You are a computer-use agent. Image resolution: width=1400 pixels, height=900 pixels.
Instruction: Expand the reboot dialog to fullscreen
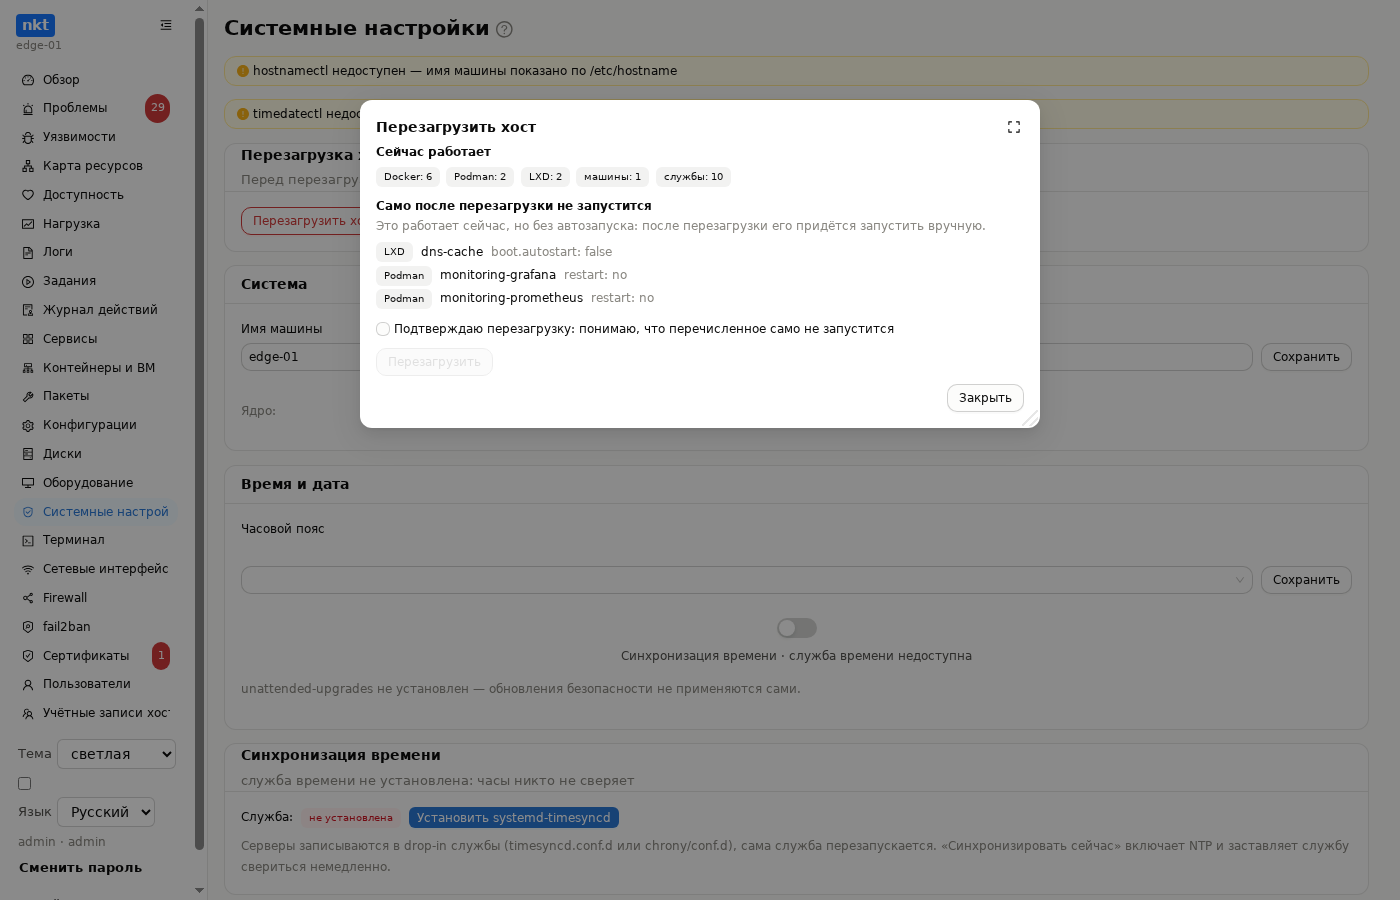point(1014,127)
